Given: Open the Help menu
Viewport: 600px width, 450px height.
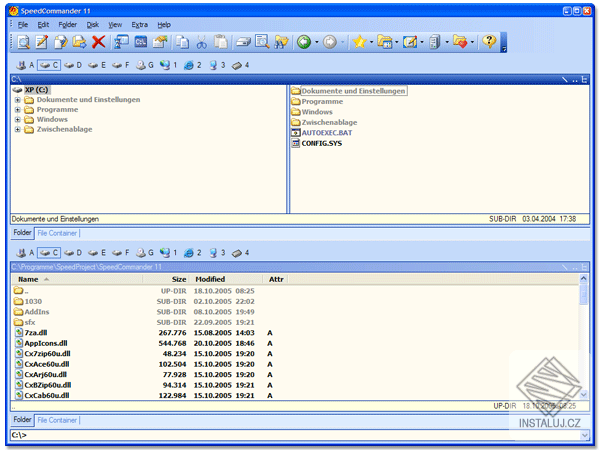Looking at the screenshot, I should [164, 25].
